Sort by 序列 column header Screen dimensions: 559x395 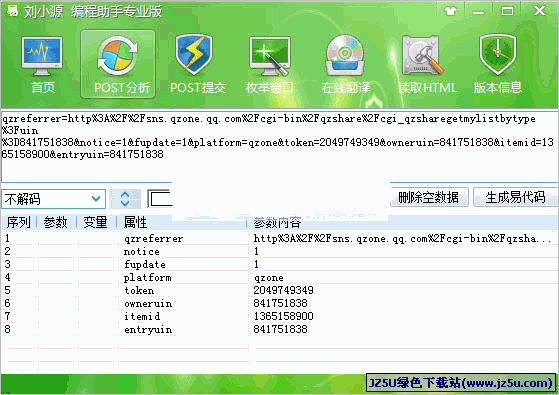pyautogui.click(x=19, y=222)
